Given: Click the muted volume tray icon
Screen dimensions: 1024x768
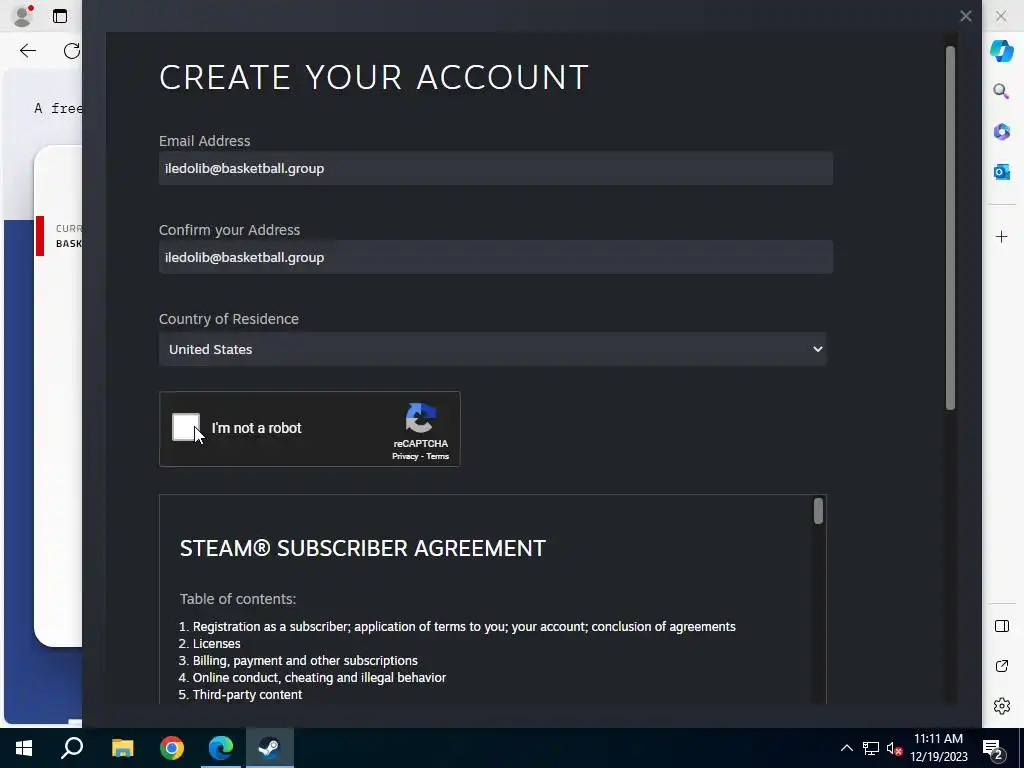Looking at the screenshot, I should click(894, 748).
